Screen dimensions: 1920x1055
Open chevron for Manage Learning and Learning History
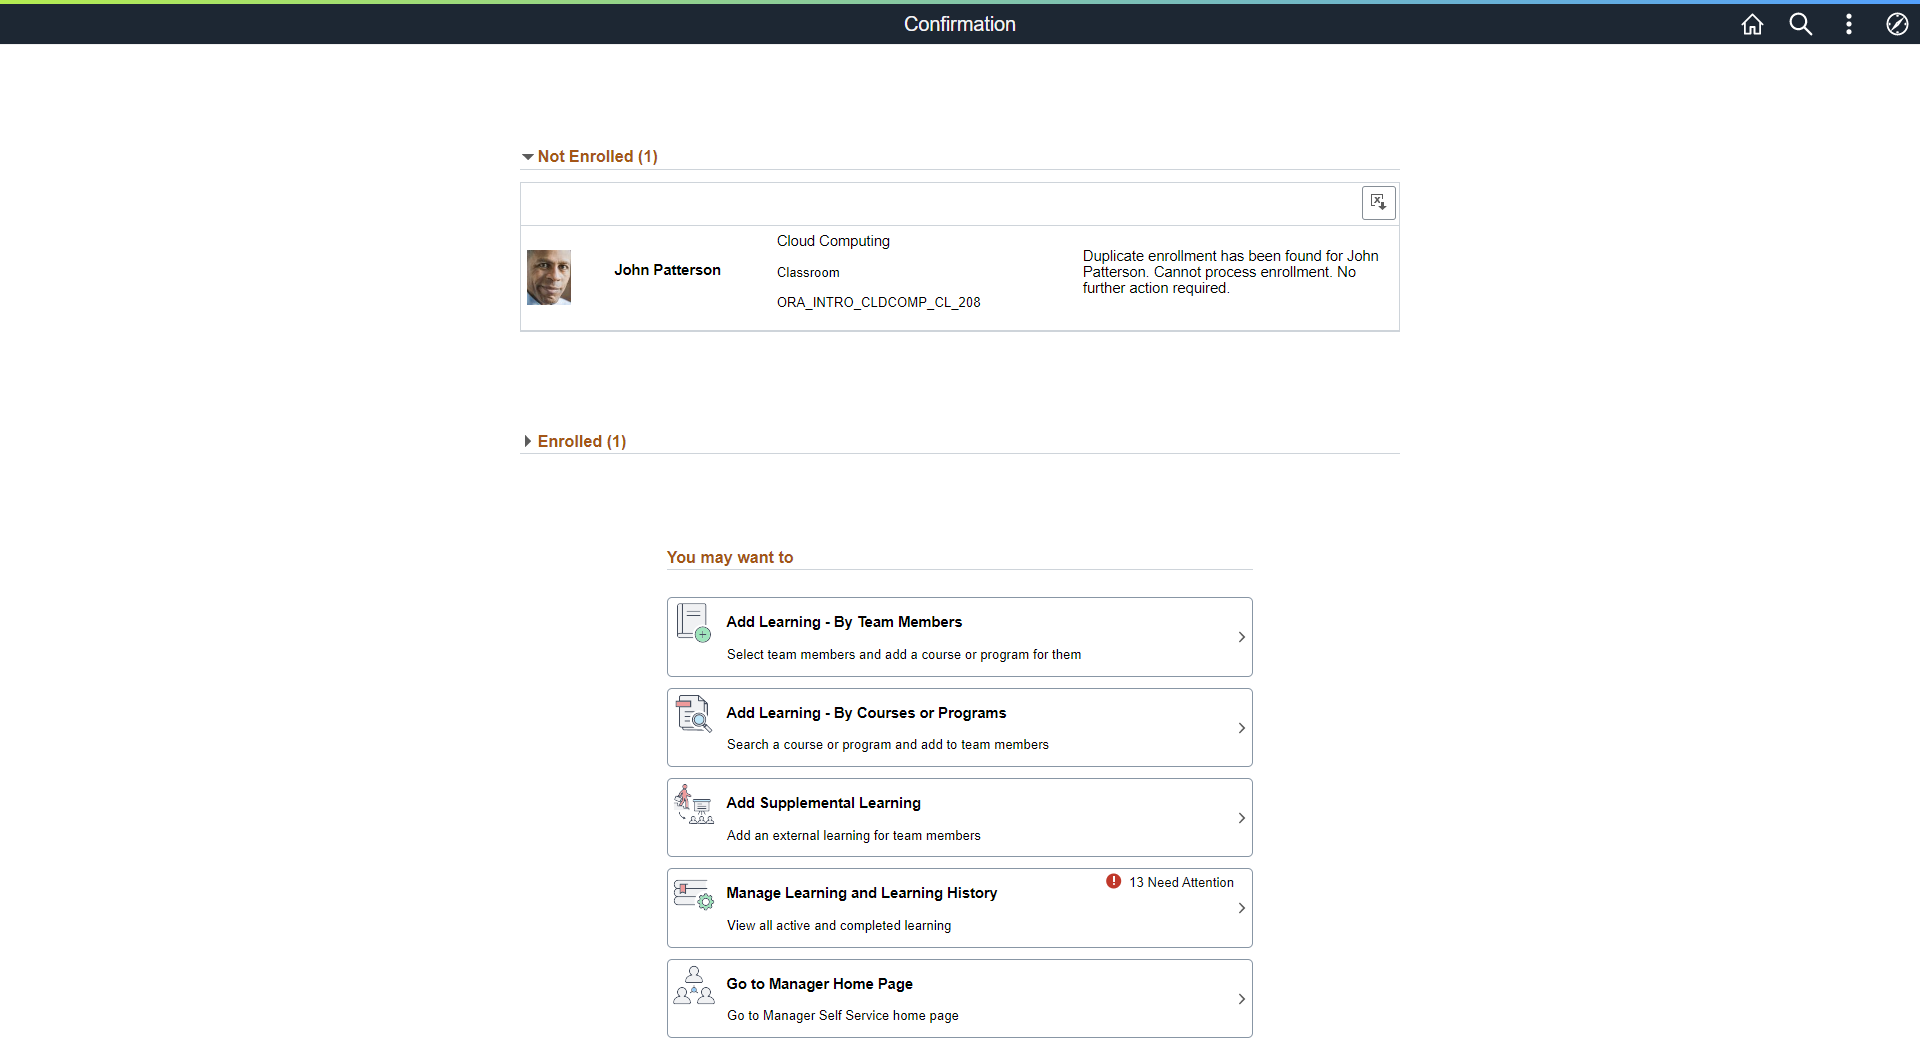tap(1241, 908)
